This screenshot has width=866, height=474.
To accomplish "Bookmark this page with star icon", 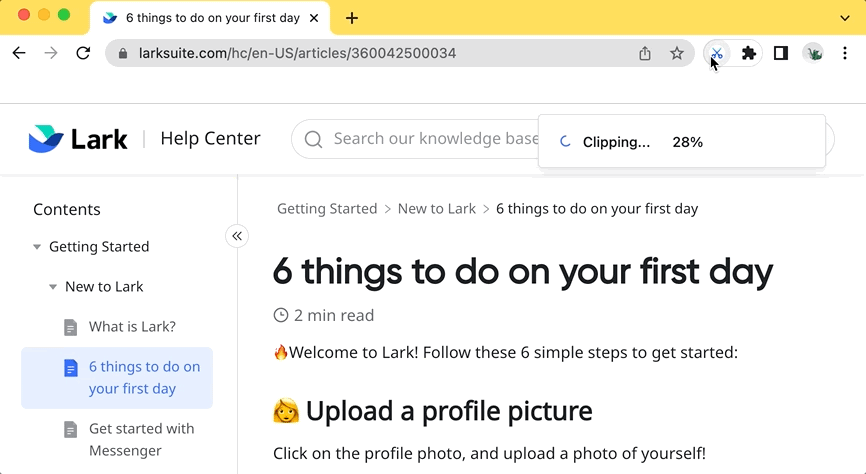I will coord(677,54).
